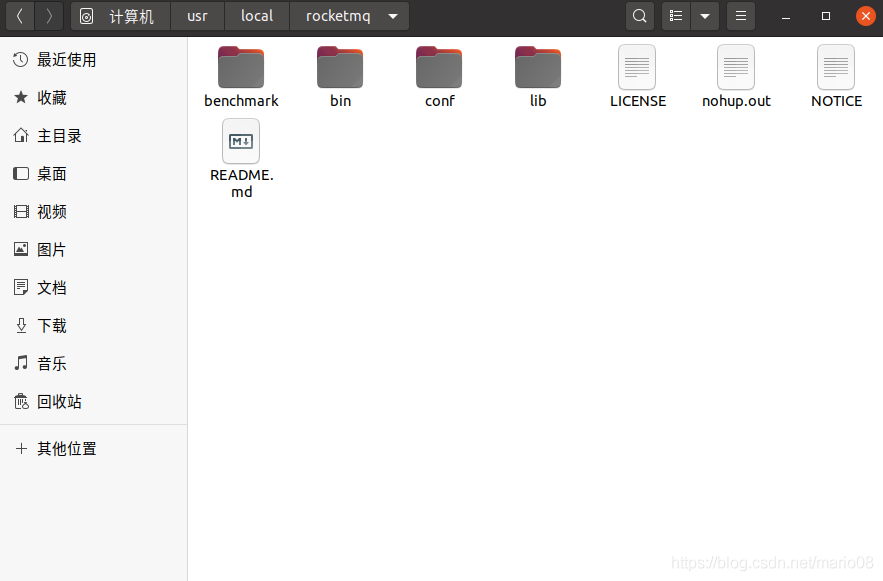Select the bin folder icon

pos(340,67)
